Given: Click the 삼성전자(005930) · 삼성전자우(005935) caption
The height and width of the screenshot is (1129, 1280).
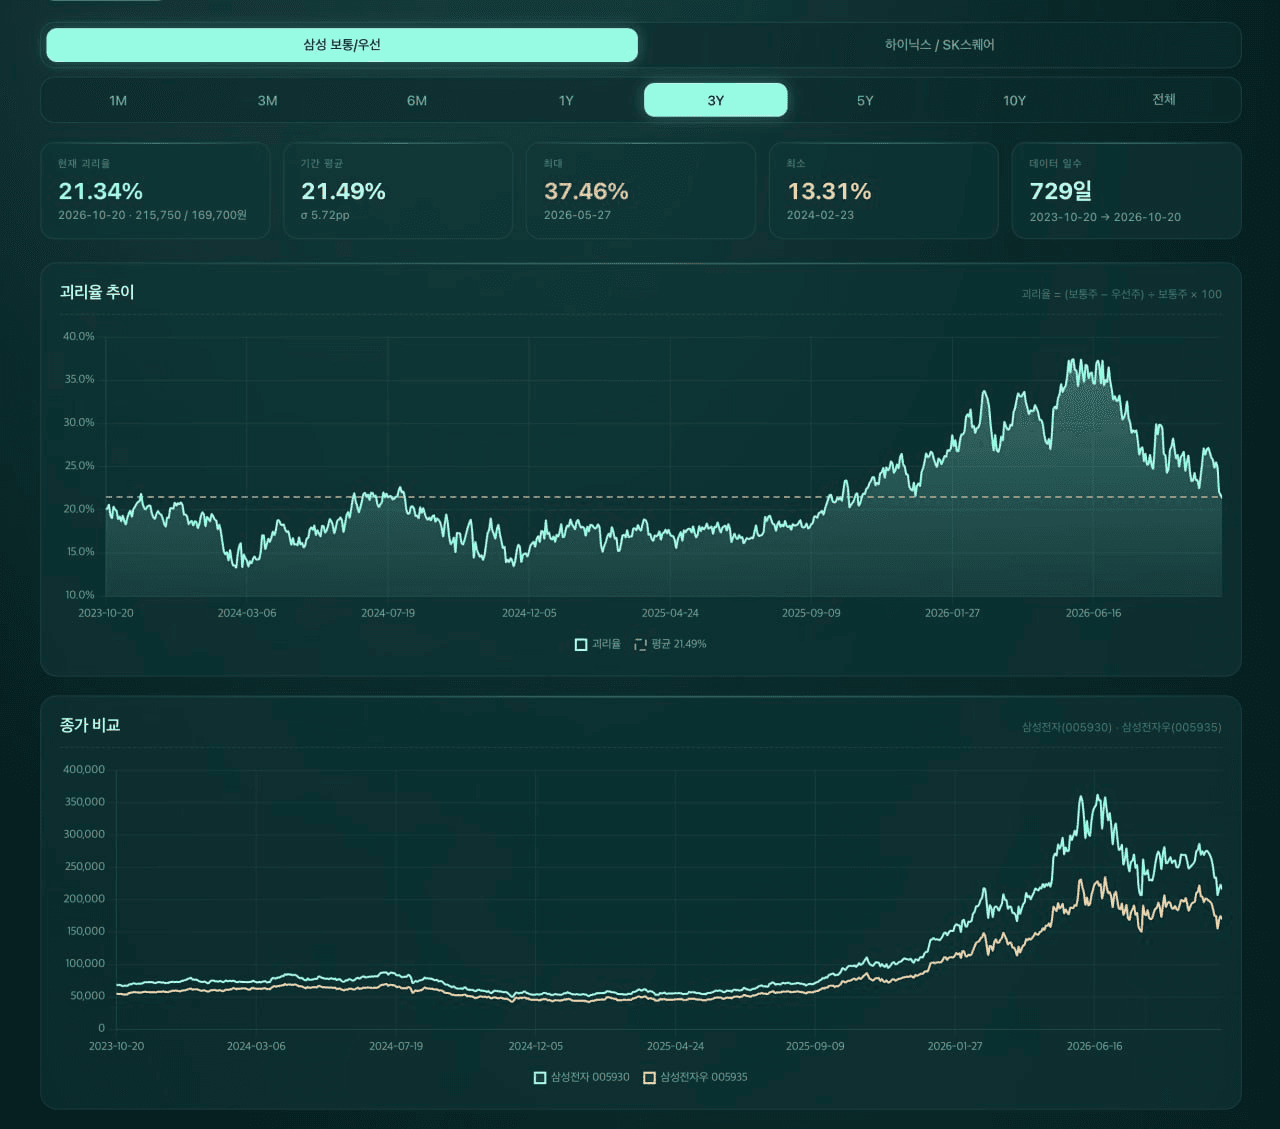Looking at the screenshot, I should tap(1121, 727).
